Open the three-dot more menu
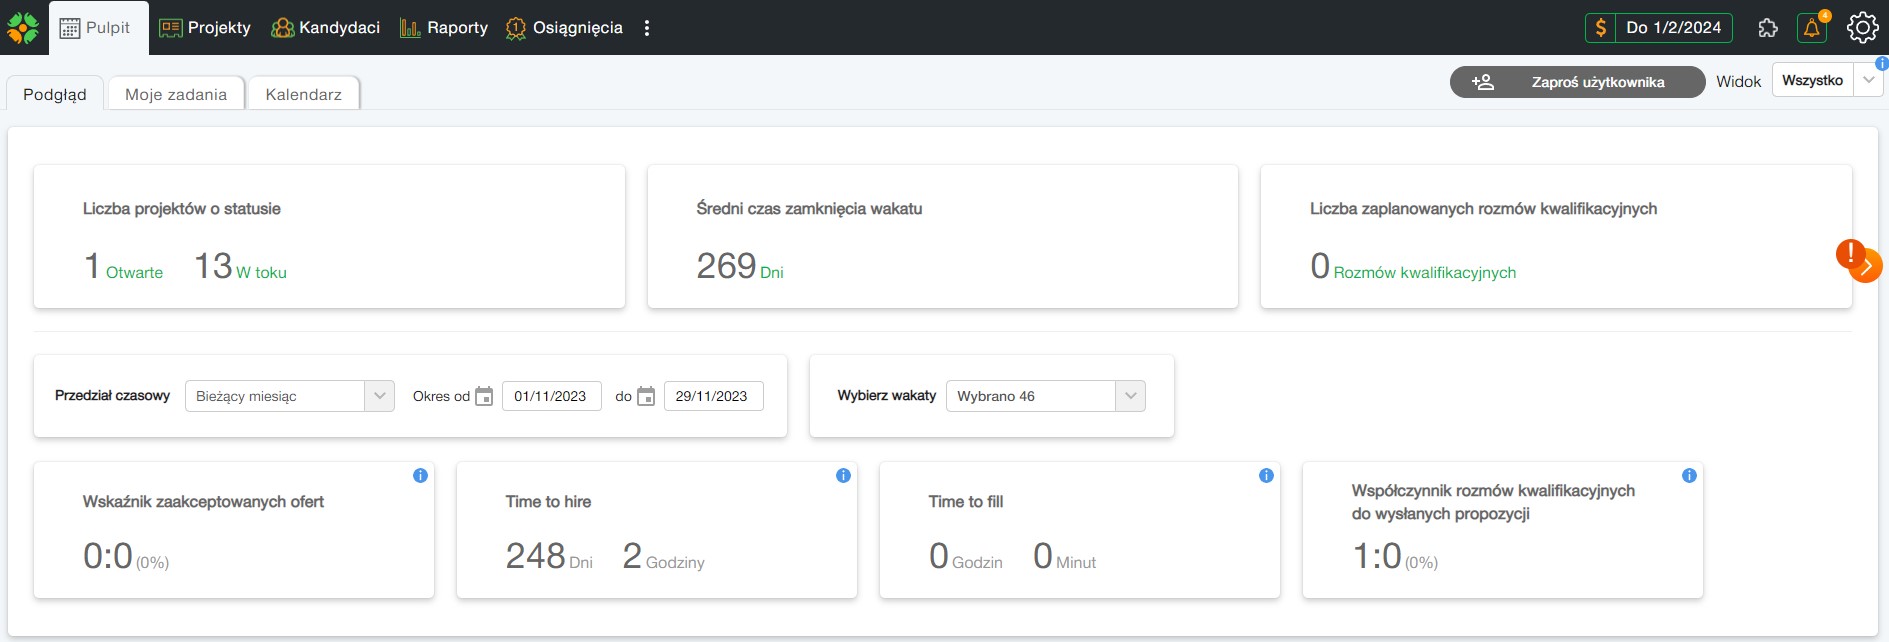 click(647, 28)
